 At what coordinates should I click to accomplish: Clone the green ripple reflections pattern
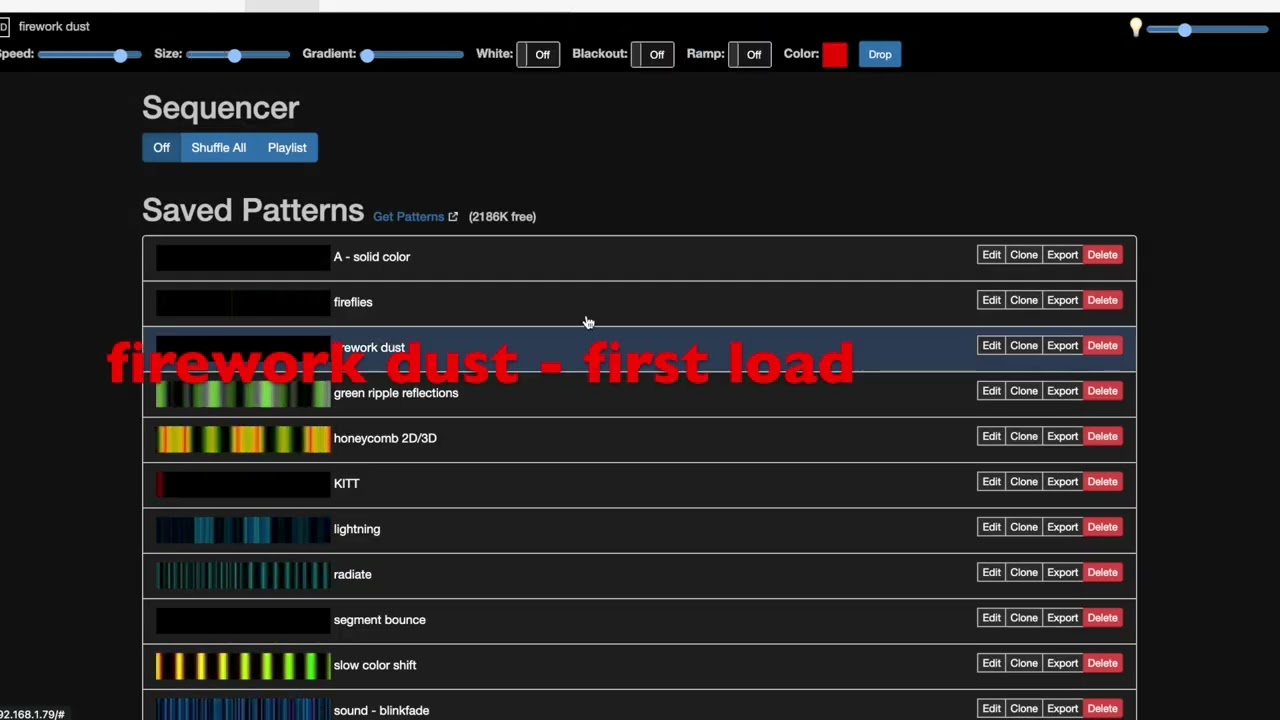coord(1024,391)
